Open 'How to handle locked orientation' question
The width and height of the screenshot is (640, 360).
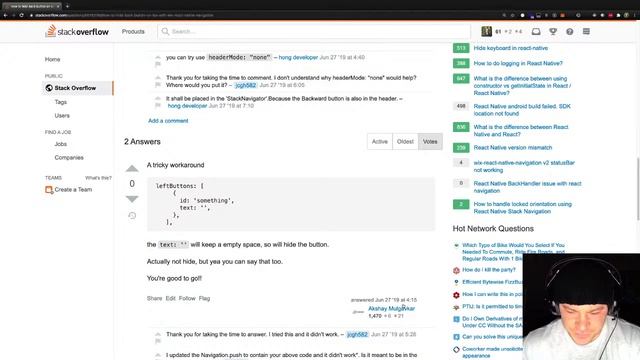pyautogui.click(x=522, y=208)
